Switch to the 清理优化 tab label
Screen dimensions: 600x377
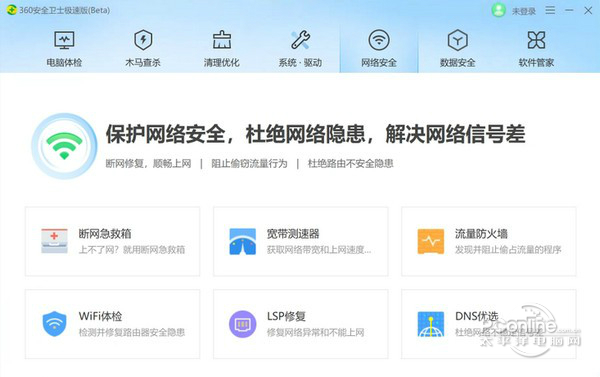point(222,62)
